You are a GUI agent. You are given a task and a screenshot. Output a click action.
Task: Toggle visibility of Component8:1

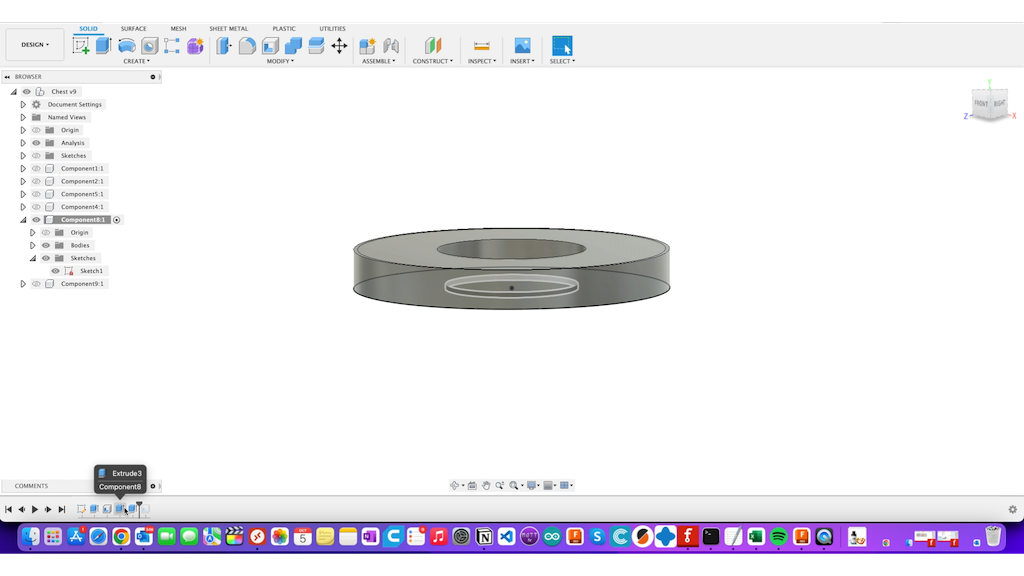point(37,220)
